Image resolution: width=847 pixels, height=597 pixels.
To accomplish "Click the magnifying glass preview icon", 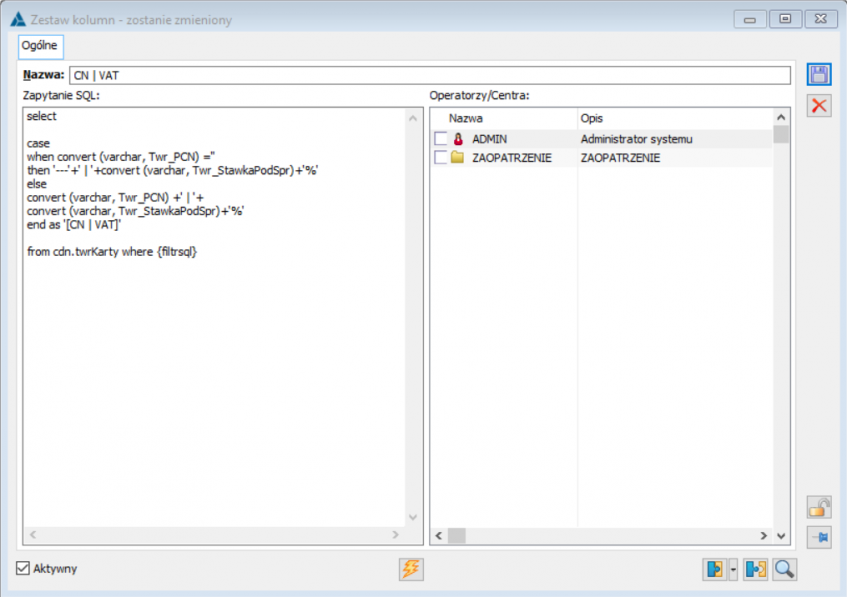I will pyautogui.click(x=784, y=569).
